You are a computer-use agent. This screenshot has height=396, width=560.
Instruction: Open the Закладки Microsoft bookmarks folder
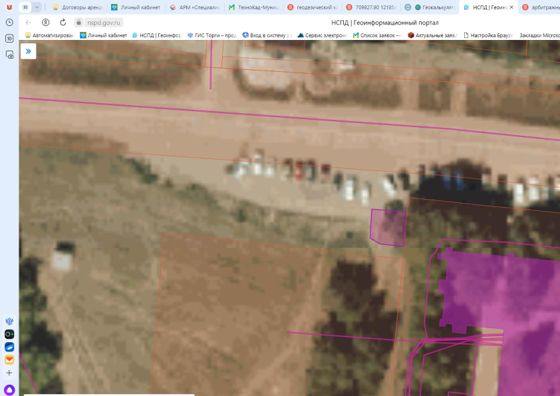539,35
